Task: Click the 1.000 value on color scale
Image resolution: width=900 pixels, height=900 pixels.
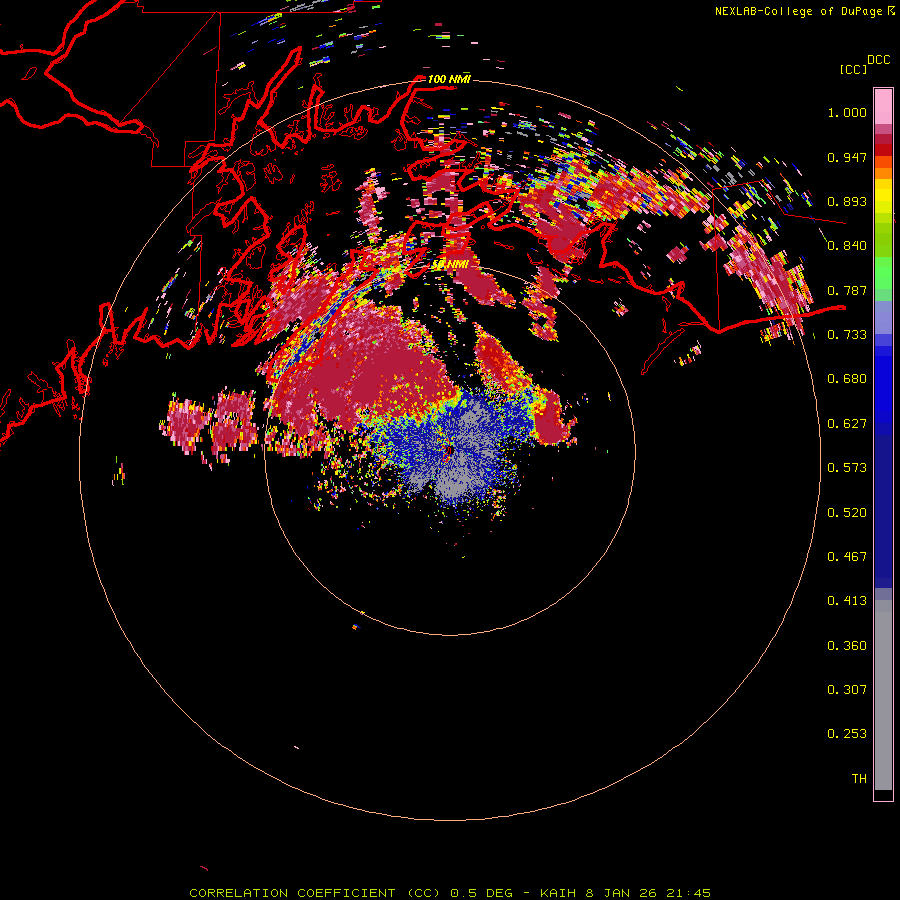Action: [x=847, y=112]
